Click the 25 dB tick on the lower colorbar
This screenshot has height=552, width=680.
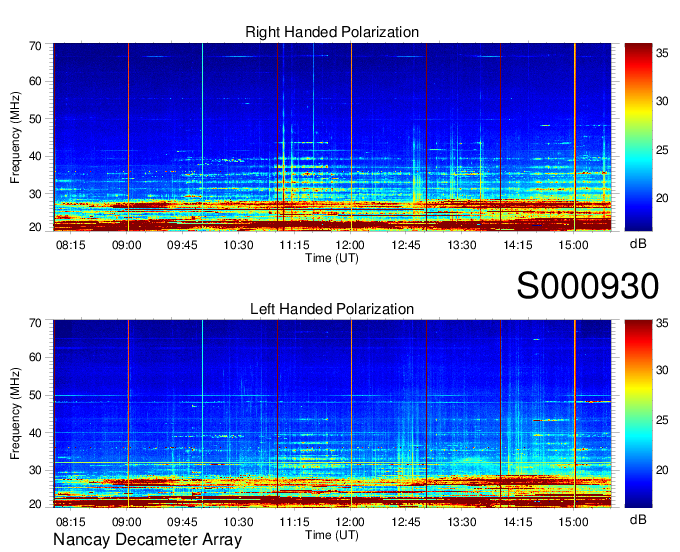pos(662,420)
